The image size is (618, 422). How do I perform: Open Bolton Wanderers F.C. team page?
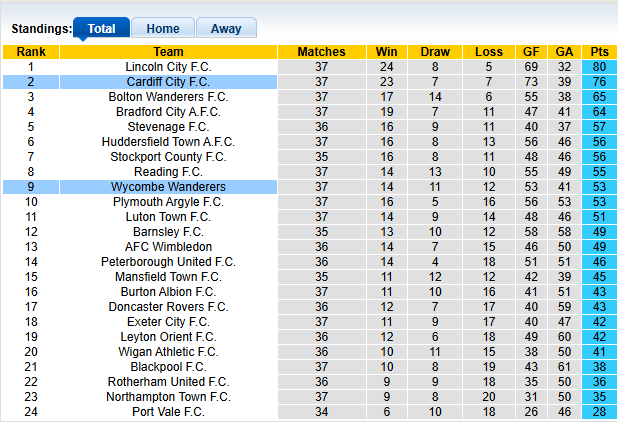[x=168, y=97]
